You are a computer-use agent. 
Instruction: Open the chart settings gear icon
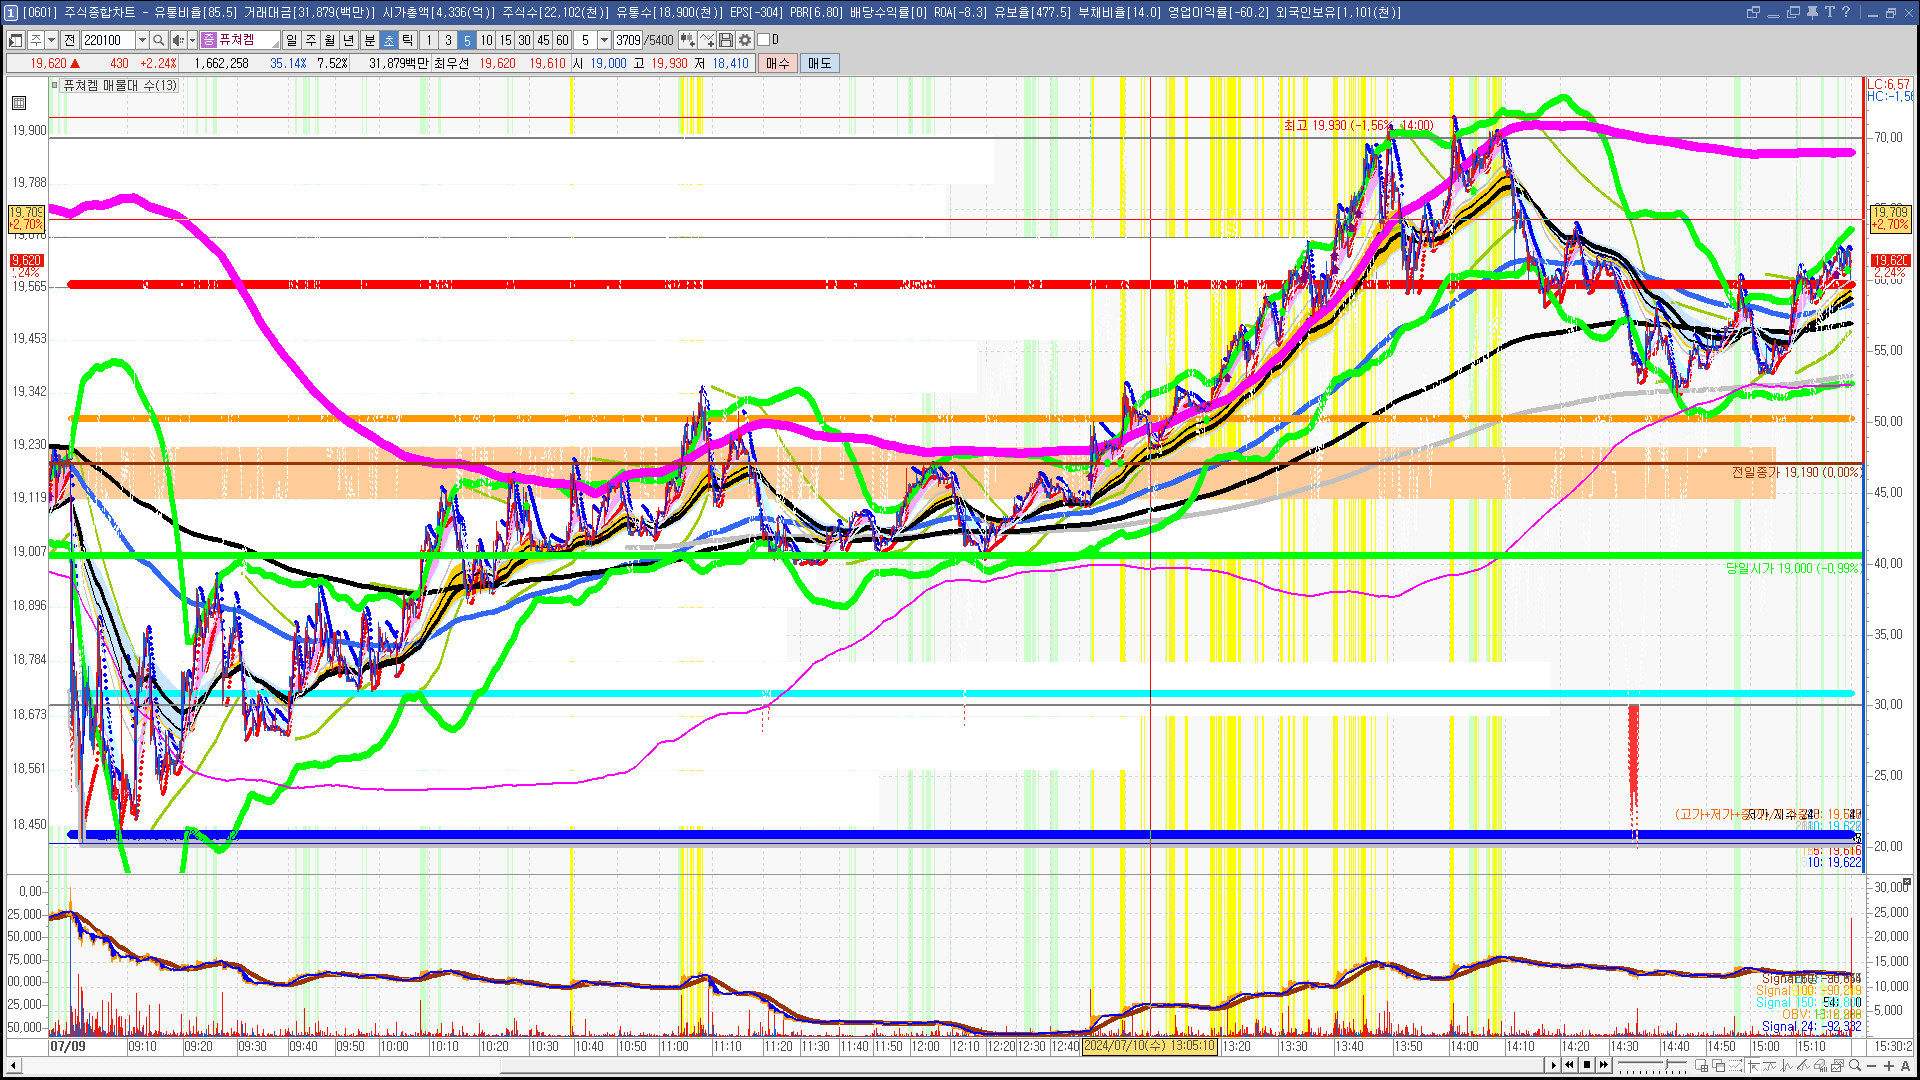pyautogui.click(x=745, y=40)
